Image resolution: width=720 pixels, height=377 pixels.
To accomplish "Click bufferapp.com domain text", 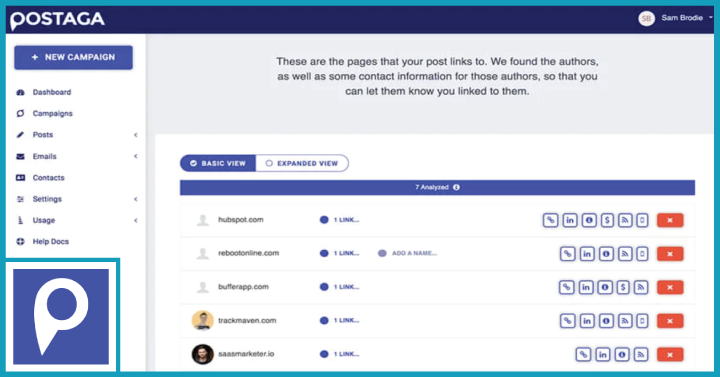I will click(x=243, y=287).
